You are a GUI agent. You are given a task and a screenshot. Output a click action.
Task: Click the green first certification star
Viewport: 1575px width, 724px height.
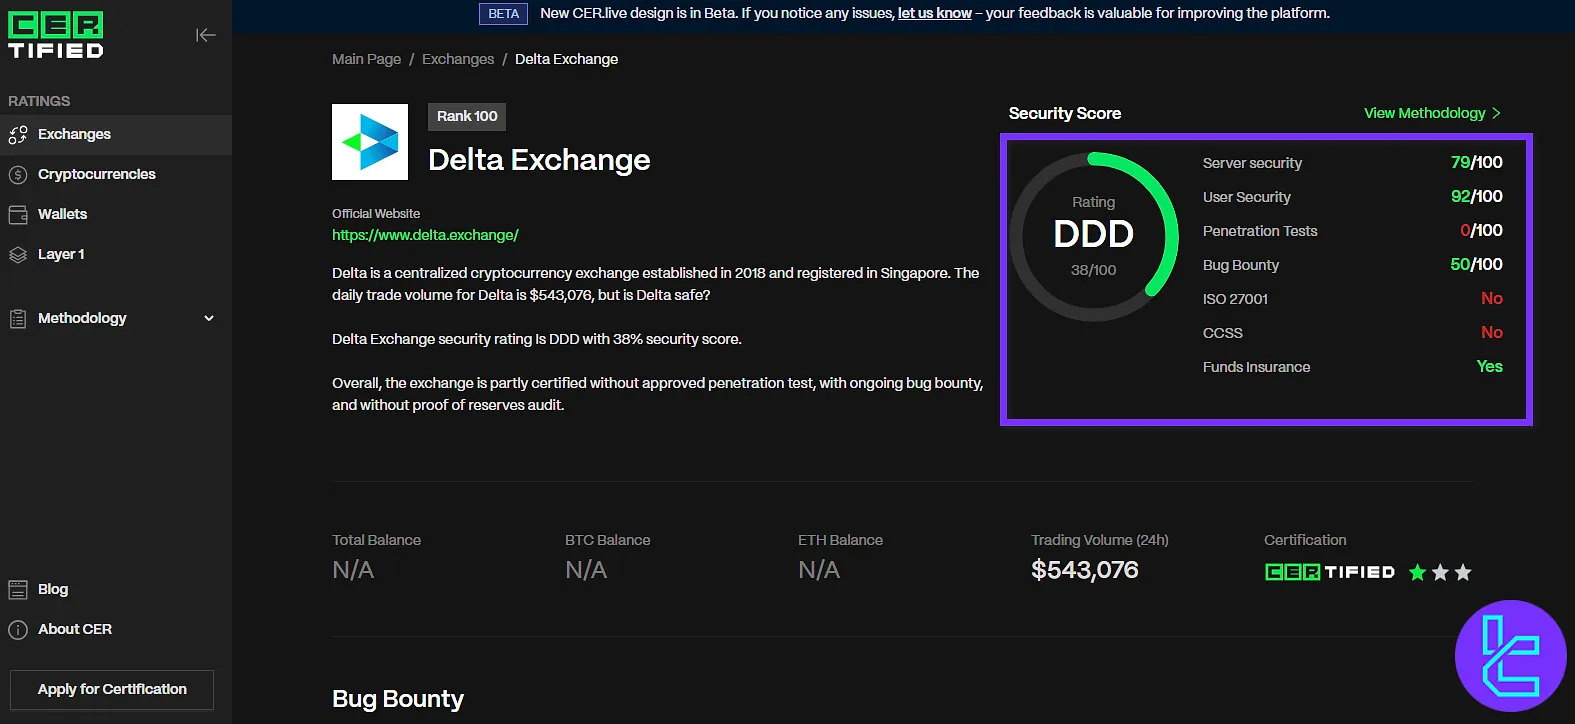1417,572
